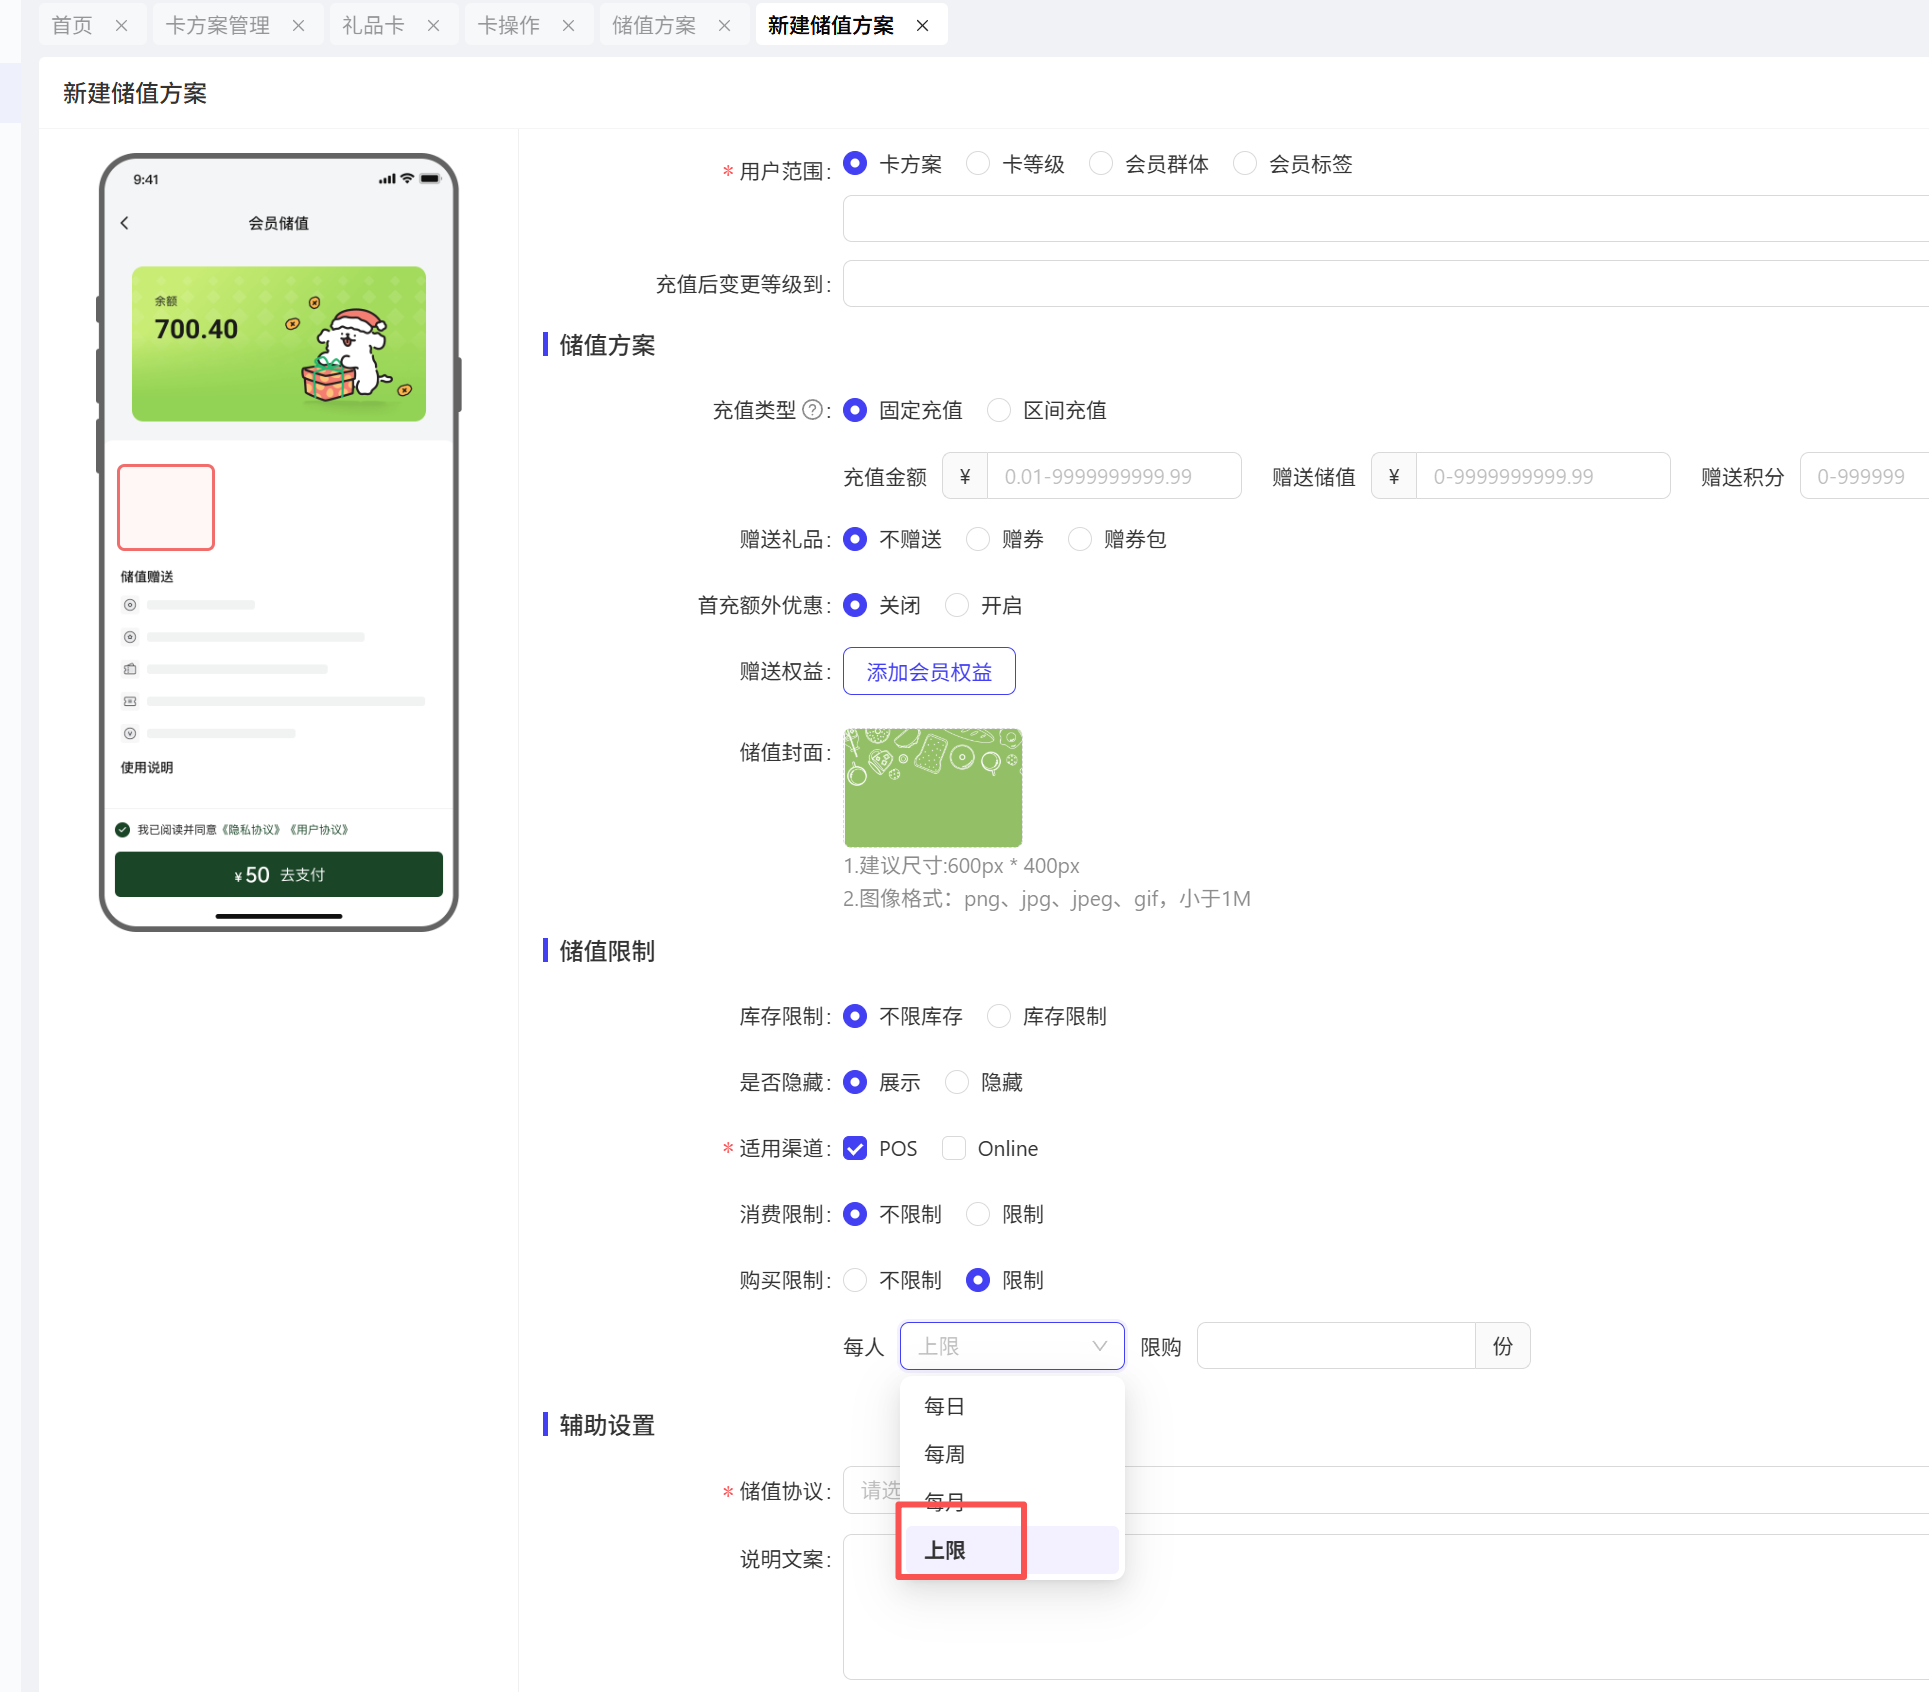
Task: Uncheck the POS channel checkbox
Action: [855, 1148]
